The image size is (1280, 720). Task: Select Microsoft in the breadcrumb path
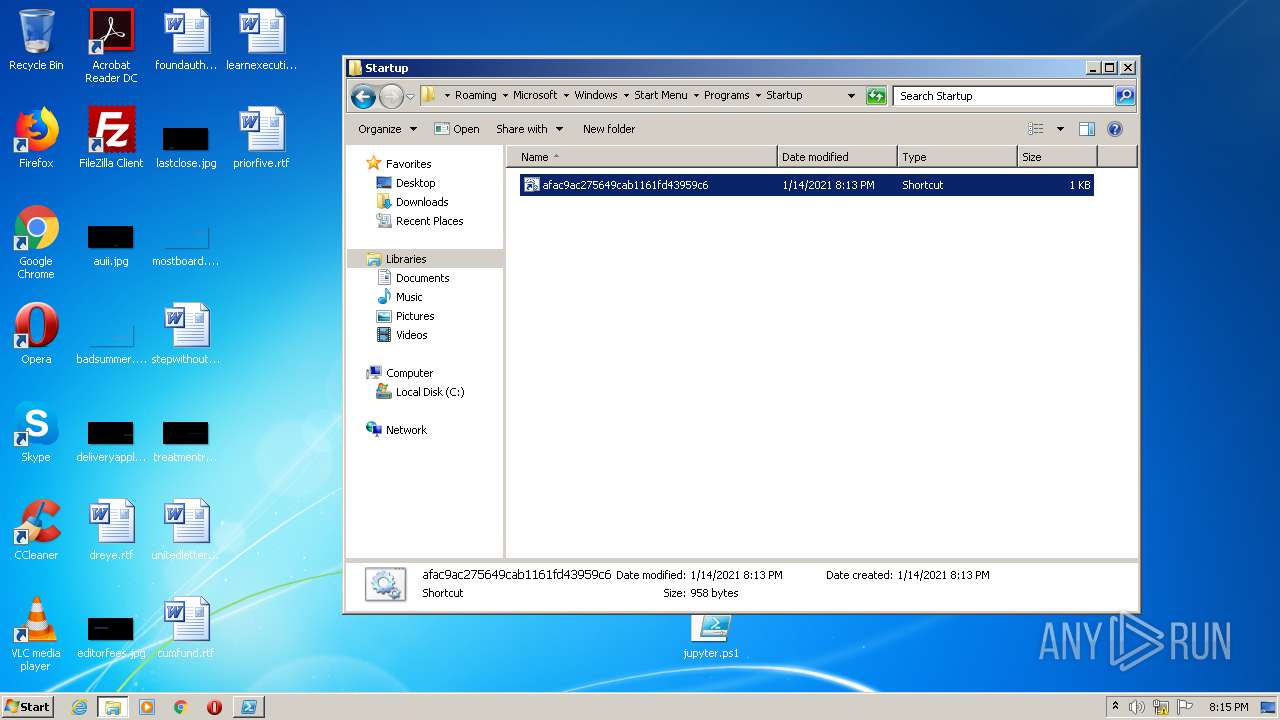tap(535, 96)
